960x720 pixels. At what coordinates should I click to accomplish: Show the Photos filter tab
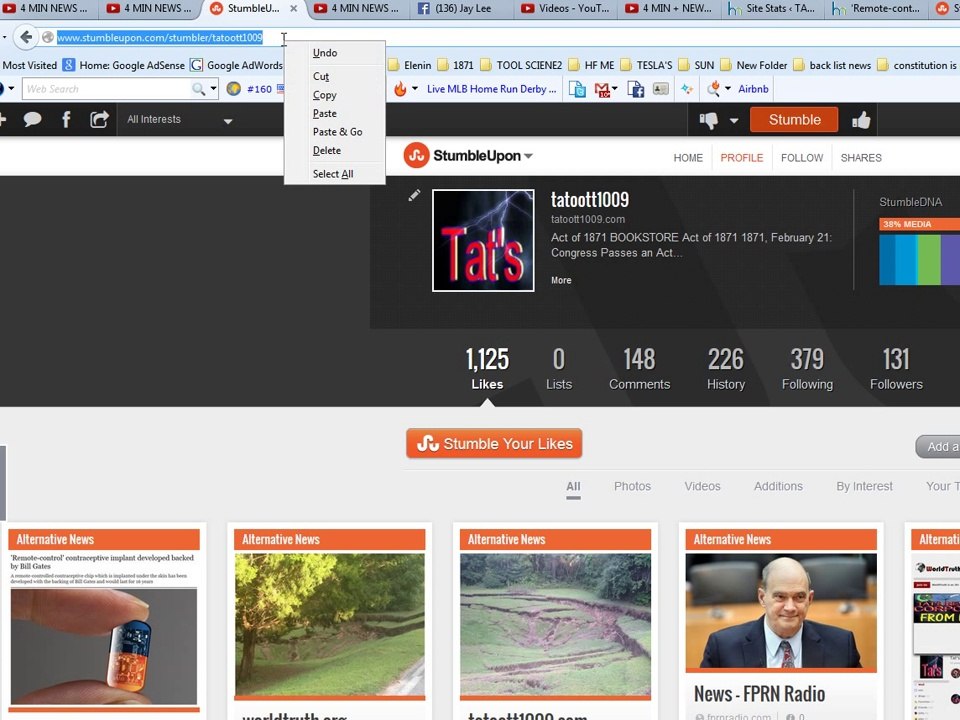632,486
